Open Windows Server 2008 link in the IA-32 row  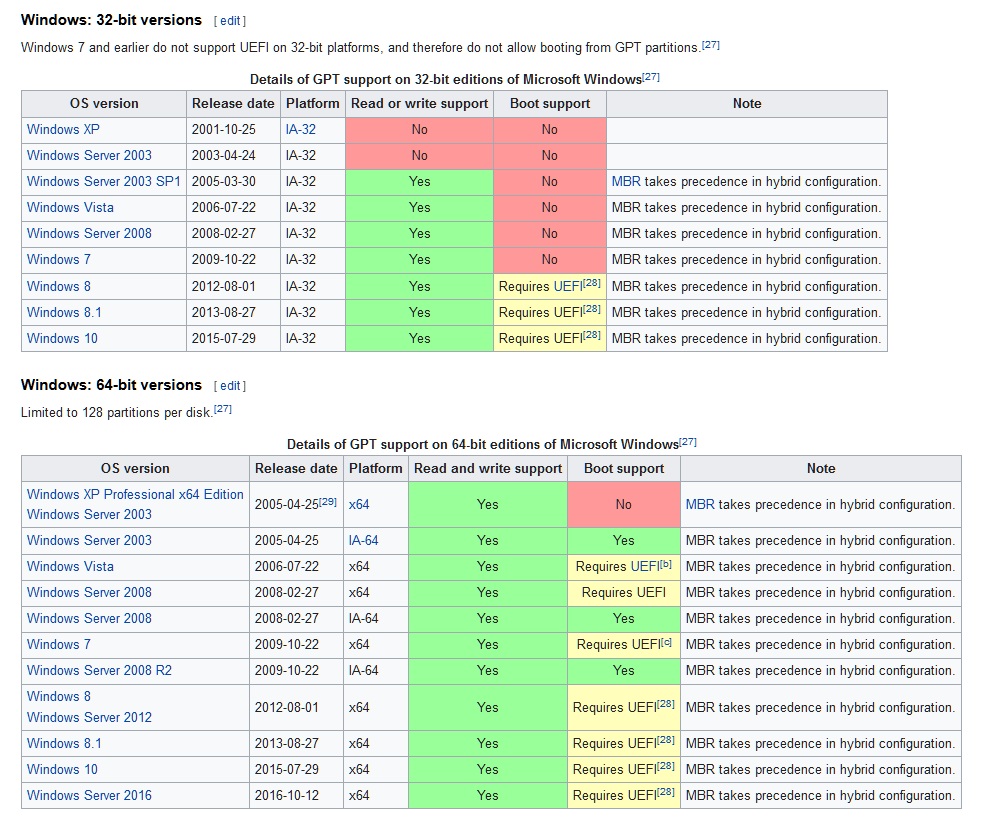[x=89, y=233]
